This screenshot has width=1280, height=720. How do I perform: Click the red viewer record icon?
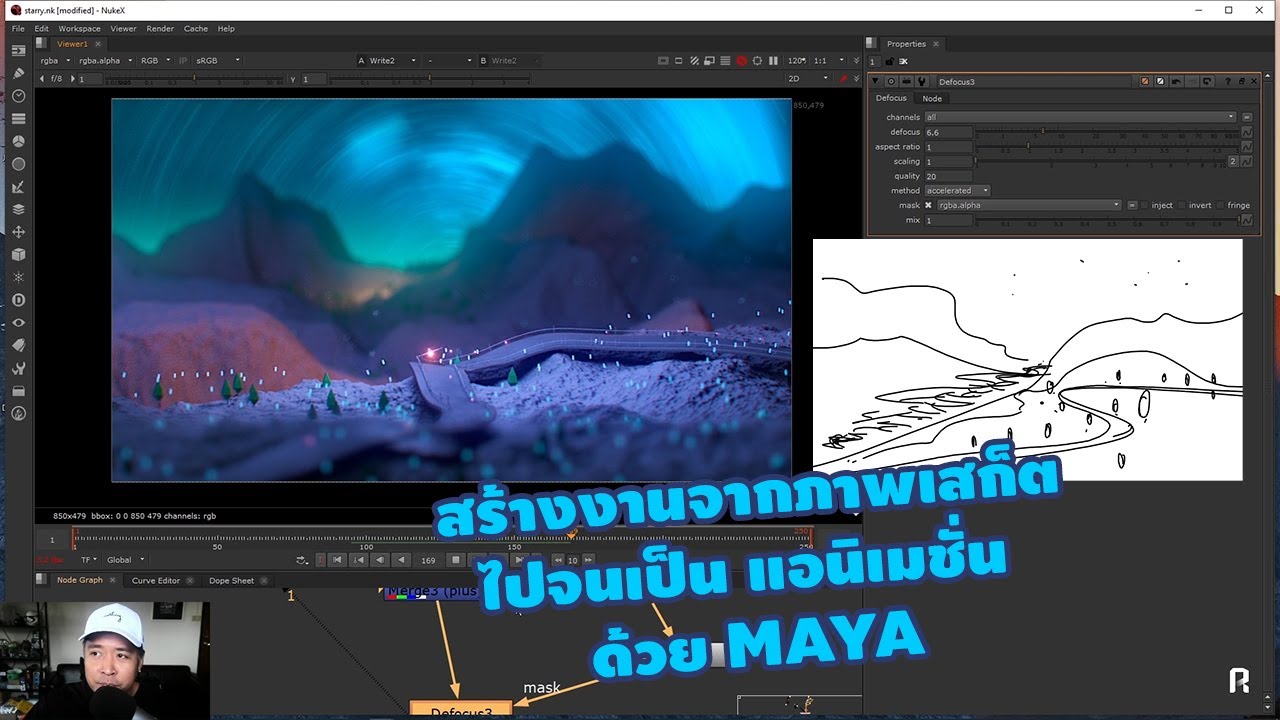tap(742, 61)
